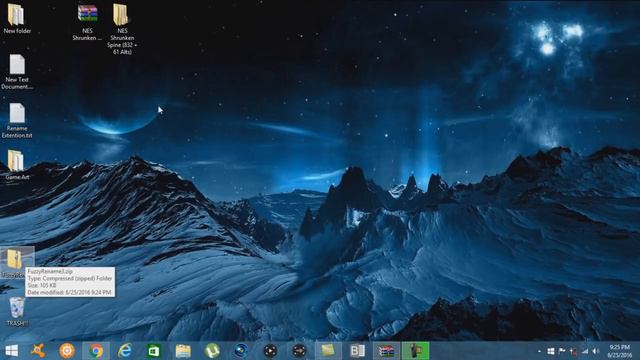Image resolution: width=640 pixels, height=360 pixels.
Task: Open Avast antivirus from the taskbar
Action: 38,351
